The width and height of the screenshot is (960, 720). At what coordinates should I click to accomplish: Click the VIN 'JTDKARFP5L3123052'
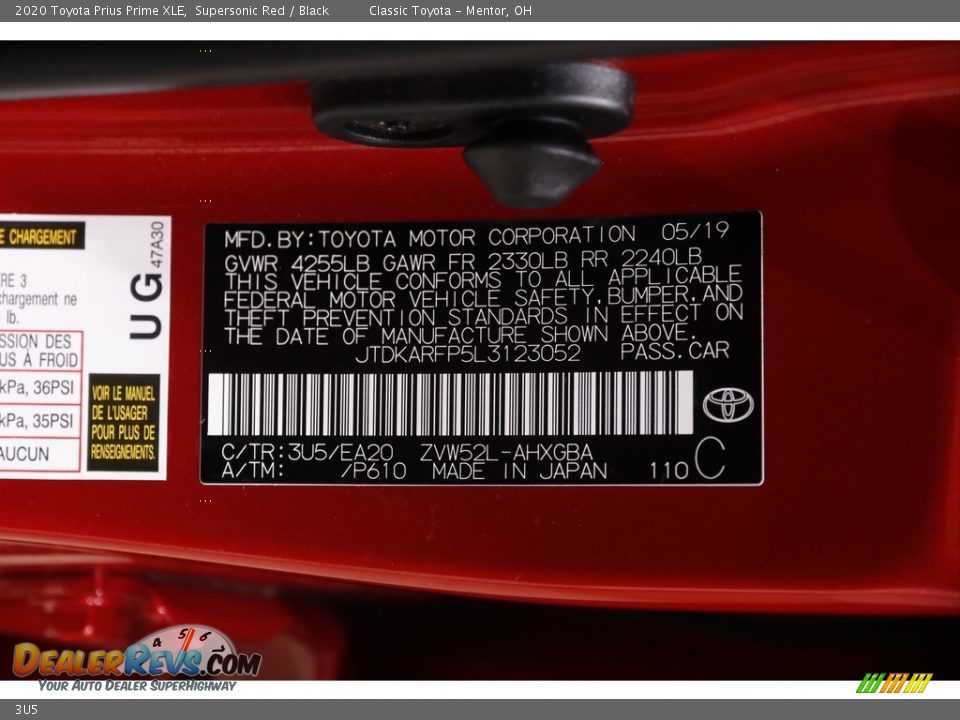(468, 354)
